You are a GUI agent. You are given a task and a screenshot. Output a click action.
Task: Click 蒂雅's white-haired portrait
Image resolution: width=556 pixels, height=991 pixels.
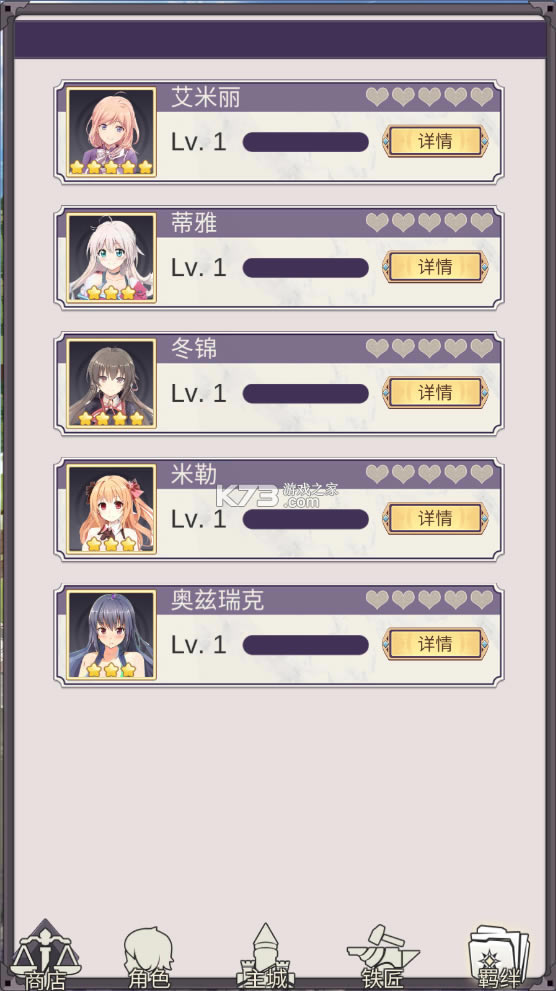point(111,258)
